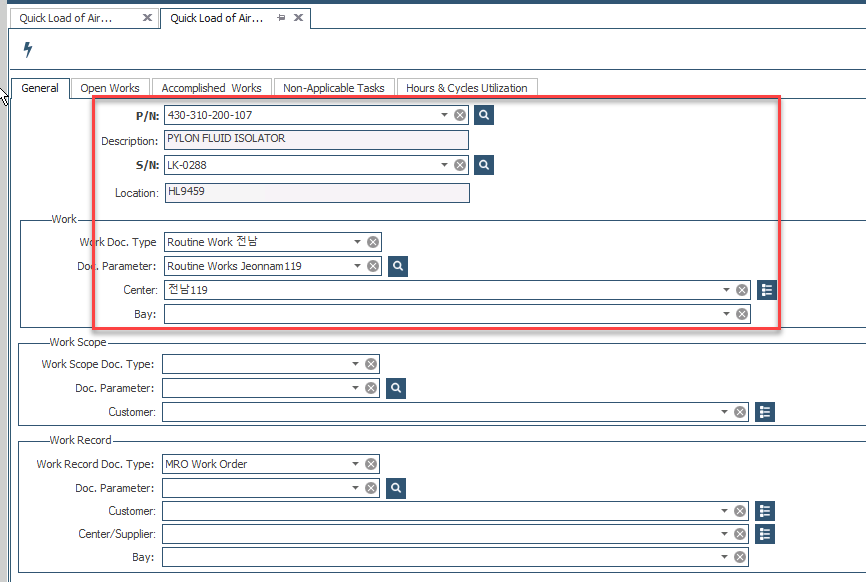The image size is (866, 582).
Task: Search for P/N using magnifier icon
Action: 484,115
